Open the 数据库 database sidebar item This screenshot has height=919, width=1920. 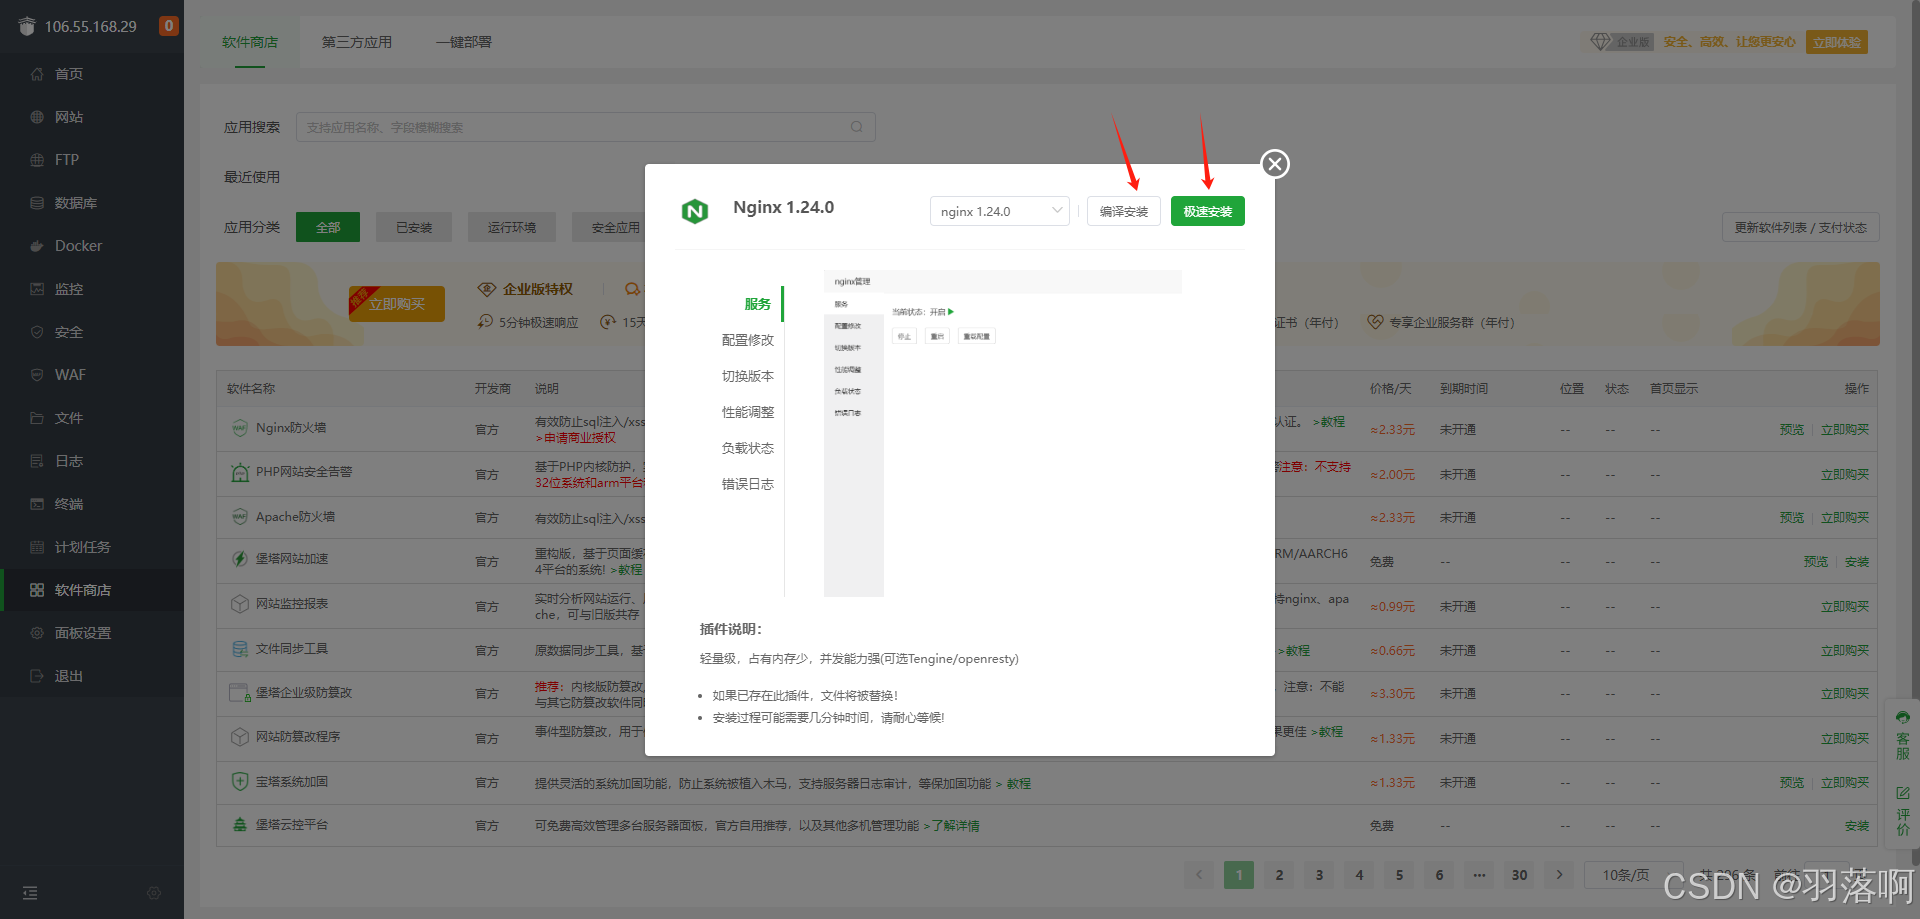coord(92,203)
